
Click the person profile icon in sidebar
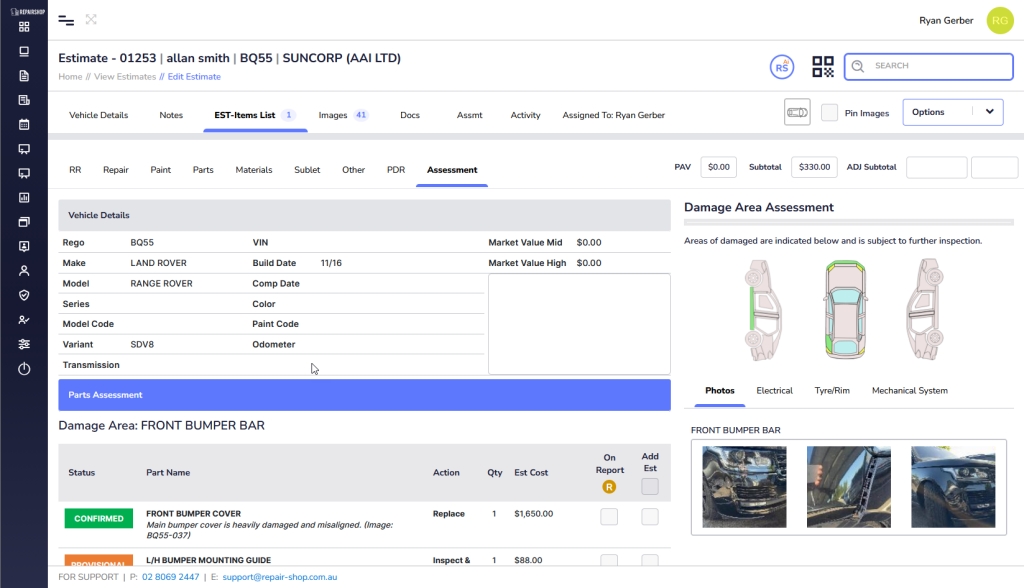(24, 270)
